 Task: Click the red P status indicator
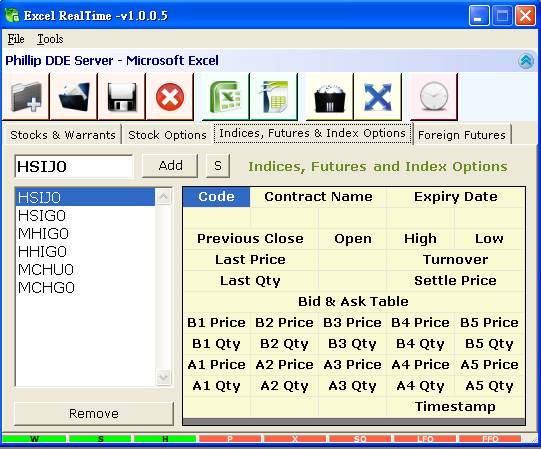tap(230, 439)
